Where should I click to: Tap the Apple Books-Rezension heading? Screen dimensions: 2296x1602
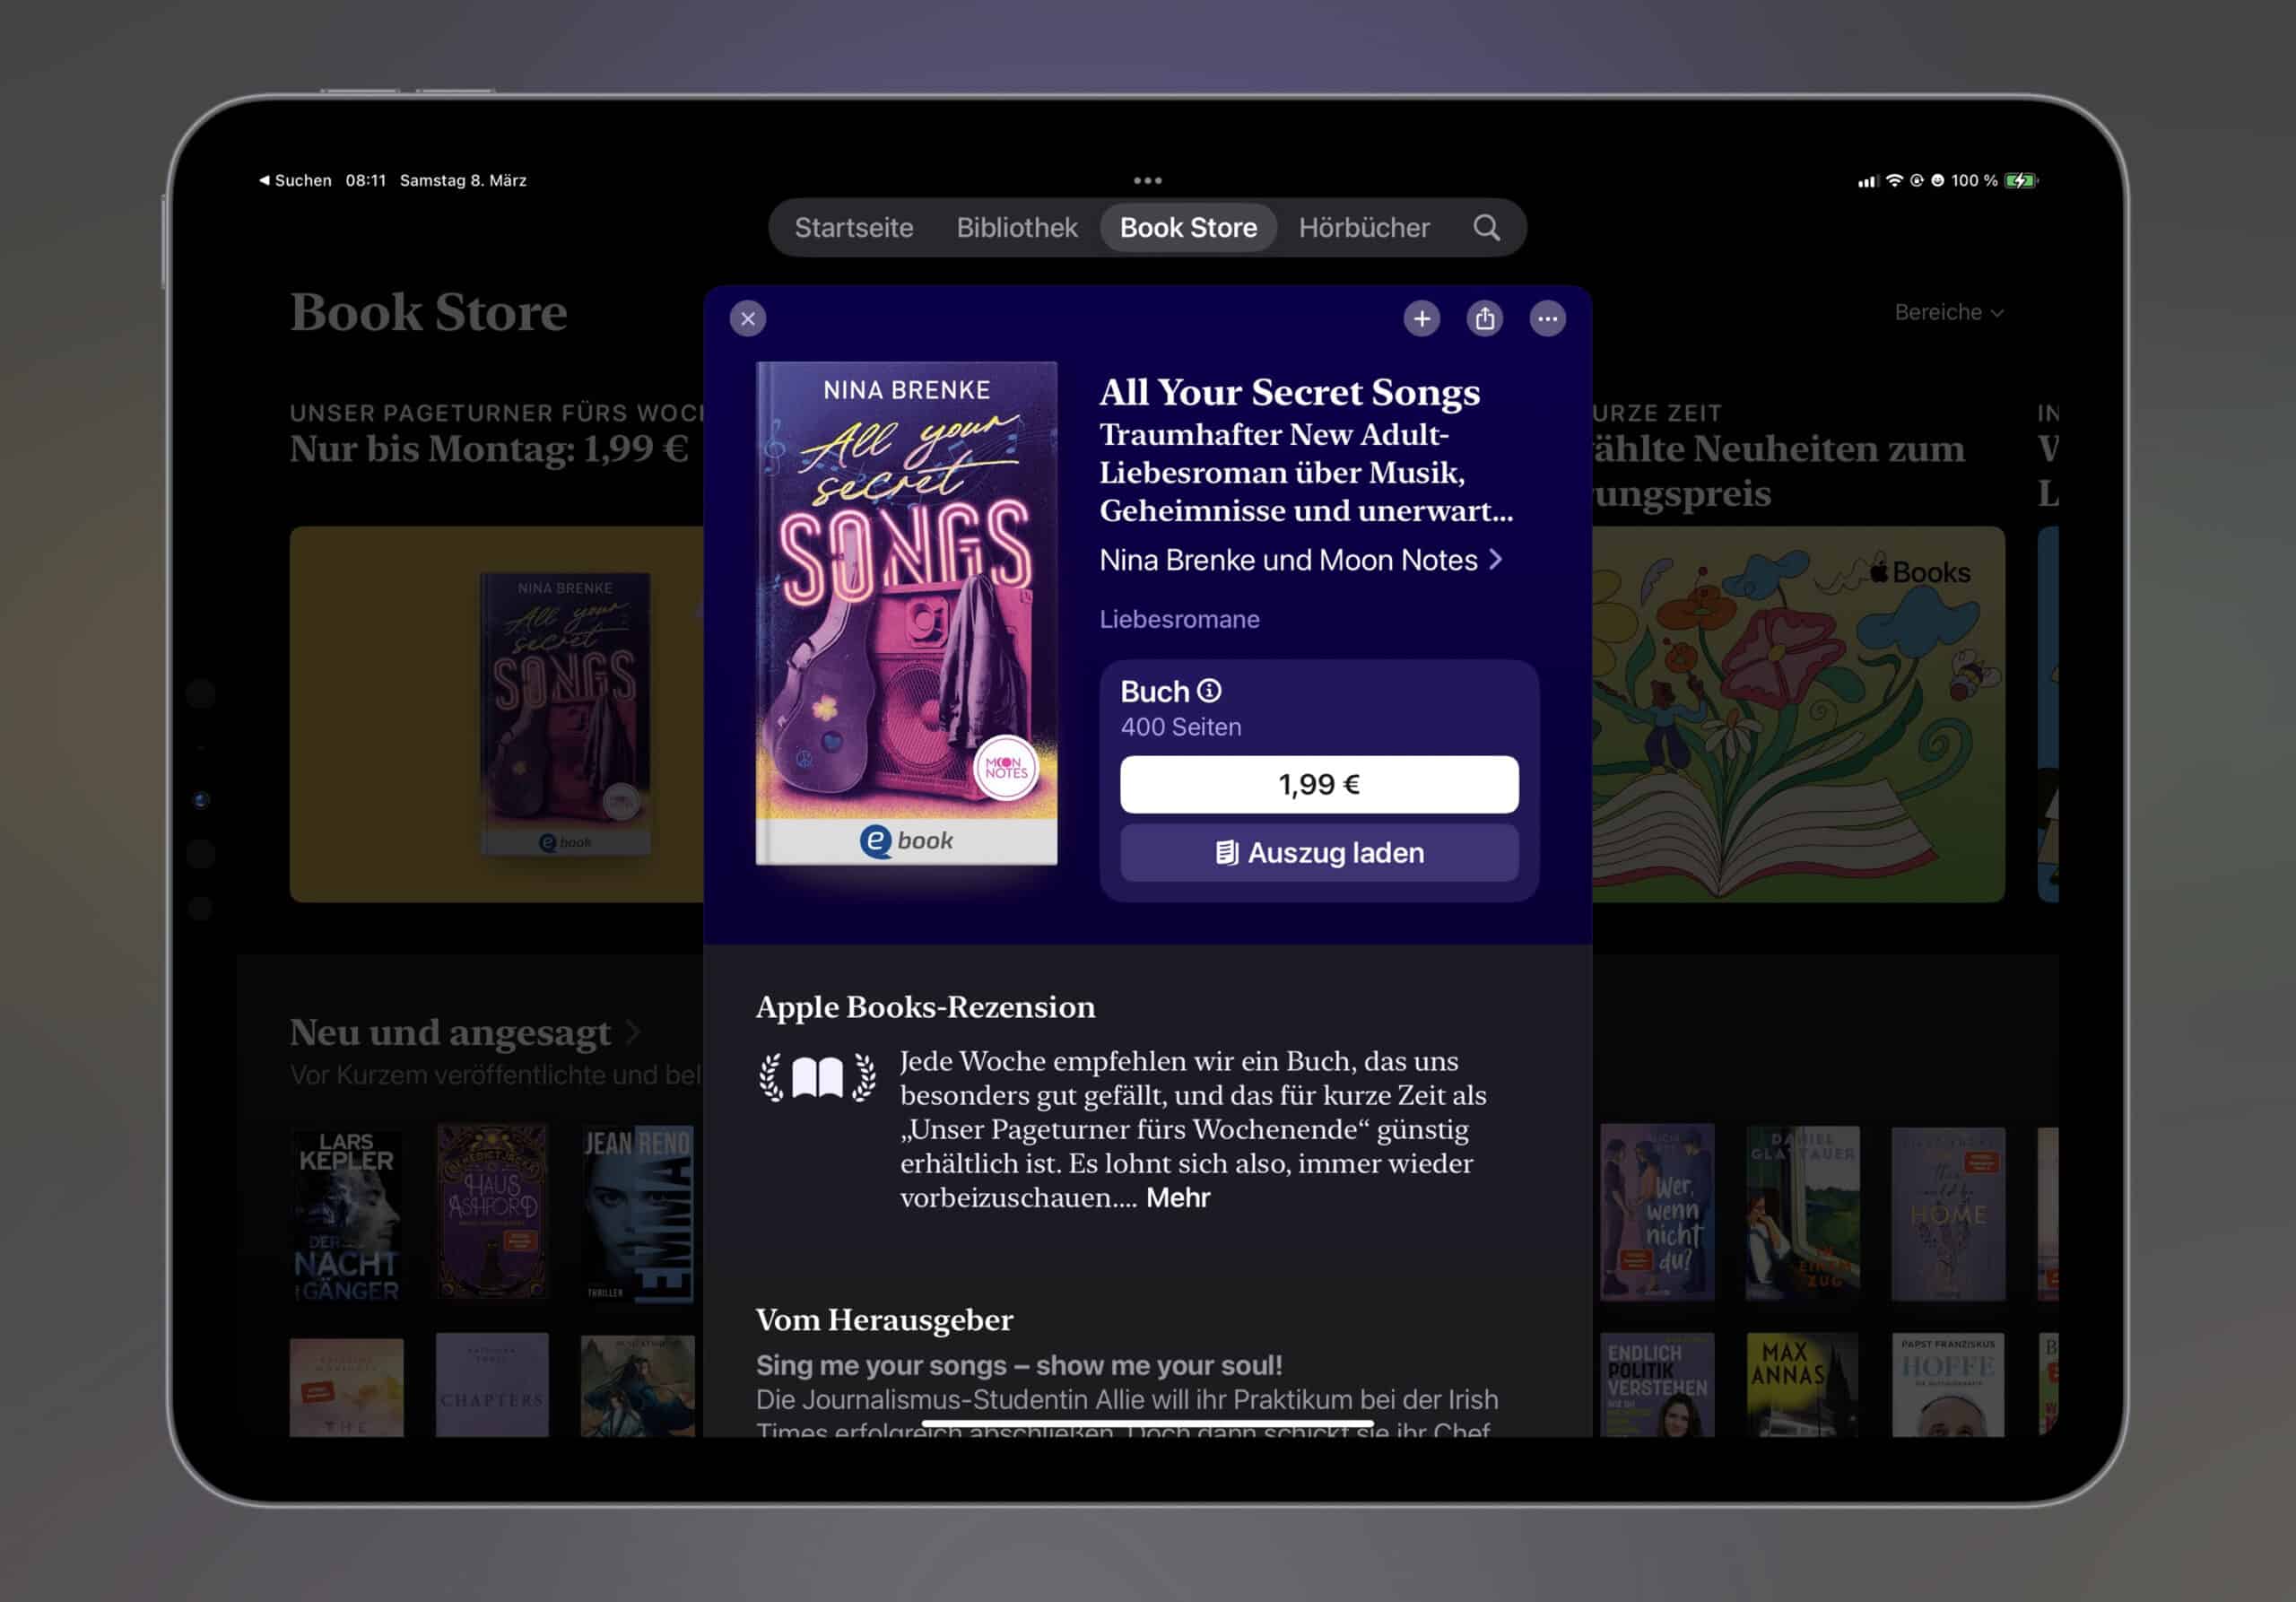point(925,1007)
